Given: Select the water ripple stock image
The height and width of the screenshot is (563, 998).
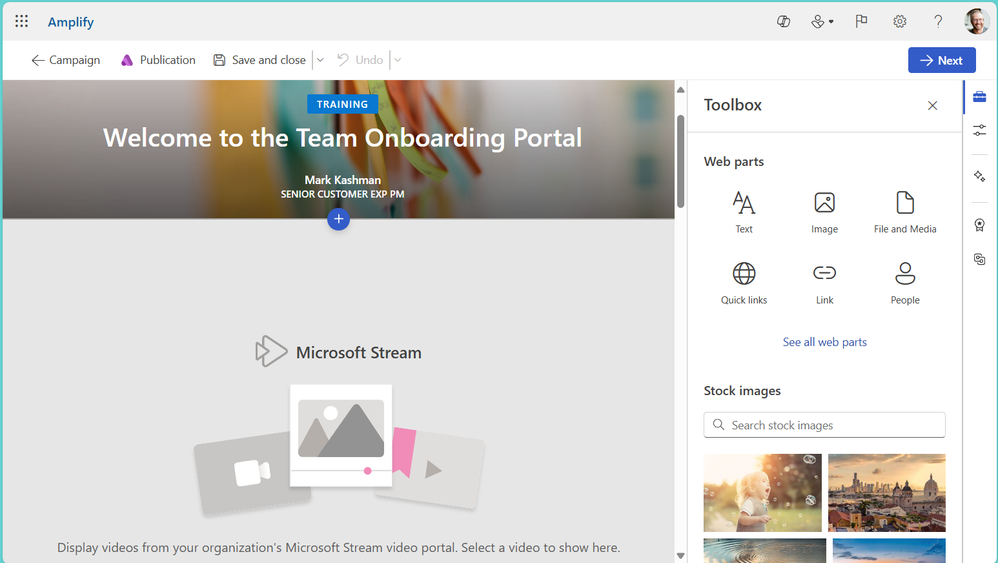Looking at the screenshot, I should 764,550.
